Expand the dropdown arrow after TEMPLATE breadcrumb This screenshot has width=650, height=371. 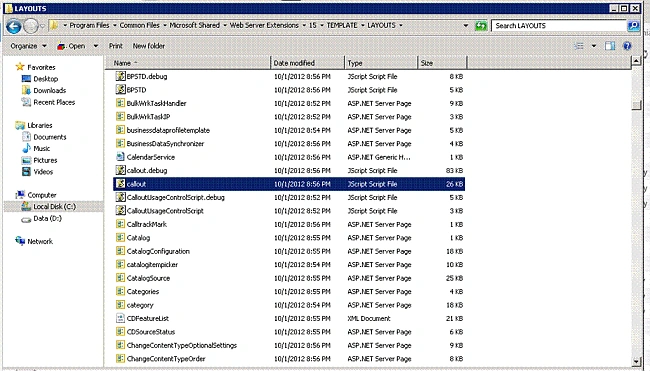coord(362,25)
